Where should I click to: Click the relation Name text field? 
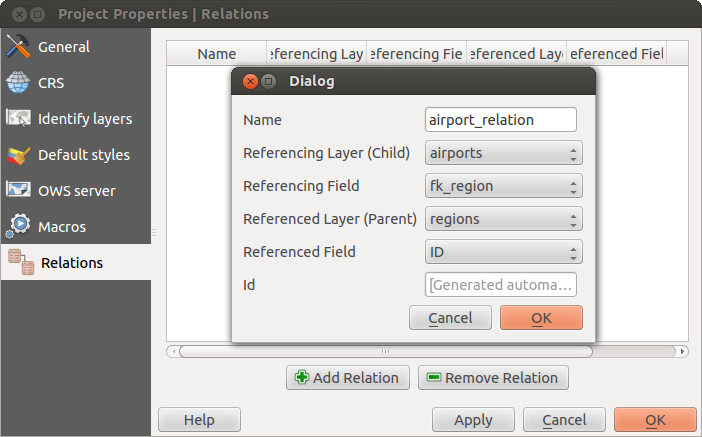[x=501, y=120]
